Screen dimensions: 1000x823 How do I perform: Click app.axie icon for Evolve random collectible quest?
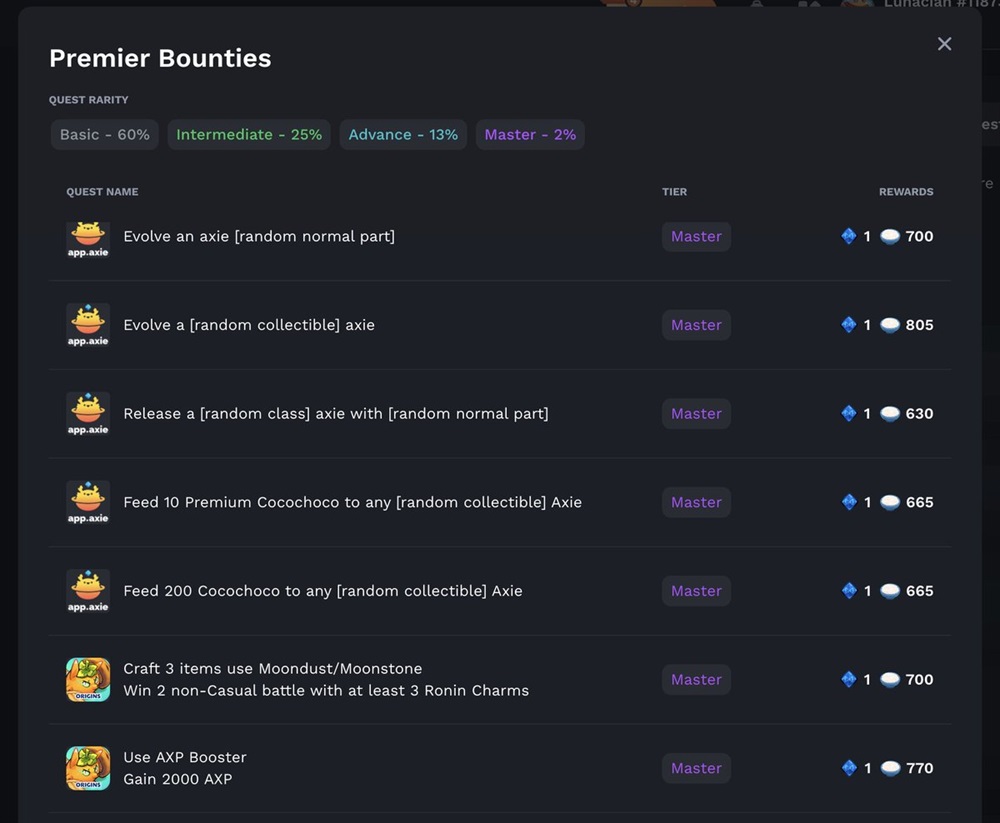coord(88,326)
